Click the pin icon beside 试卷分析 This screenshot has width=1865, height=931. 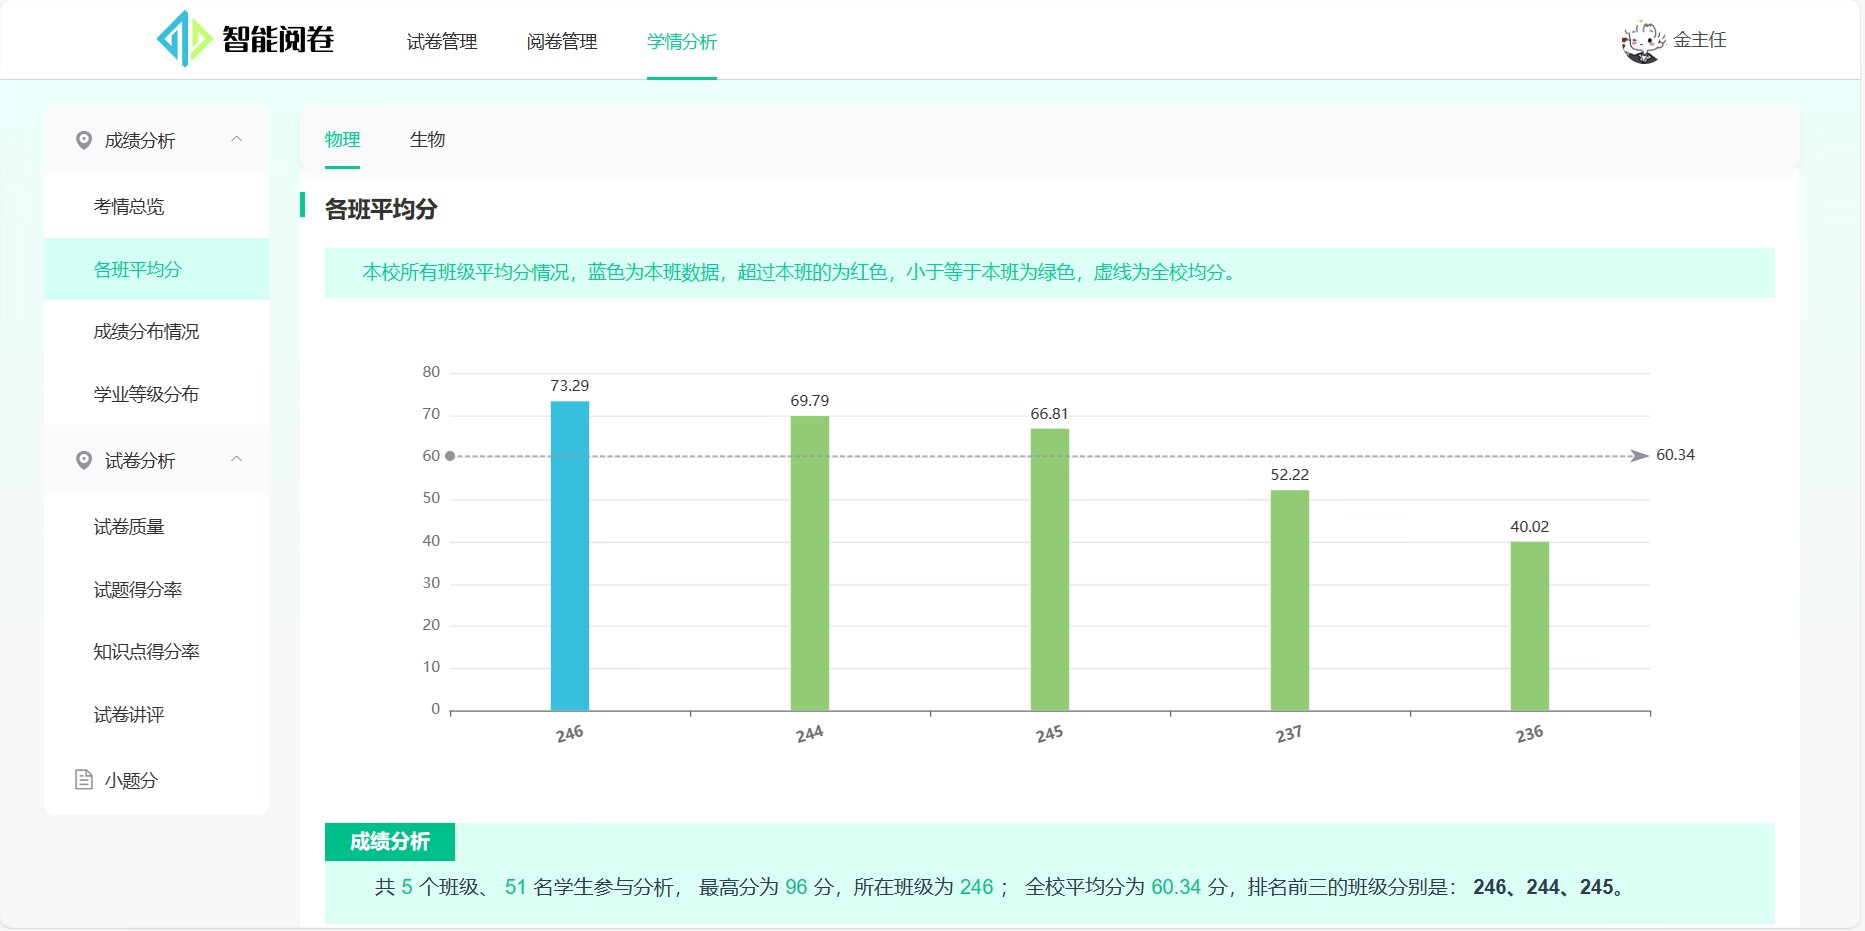(84, 461)
